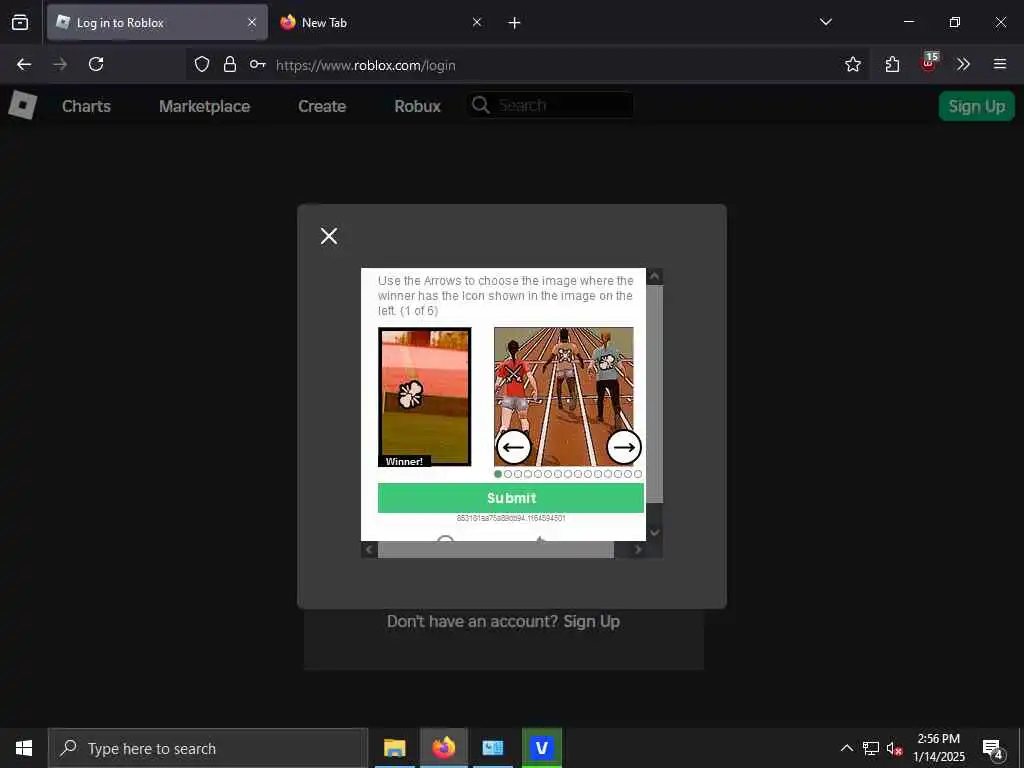Open a new tab with plus
The width and height of the screenshot is (1024, 768).
coord(514,23)
